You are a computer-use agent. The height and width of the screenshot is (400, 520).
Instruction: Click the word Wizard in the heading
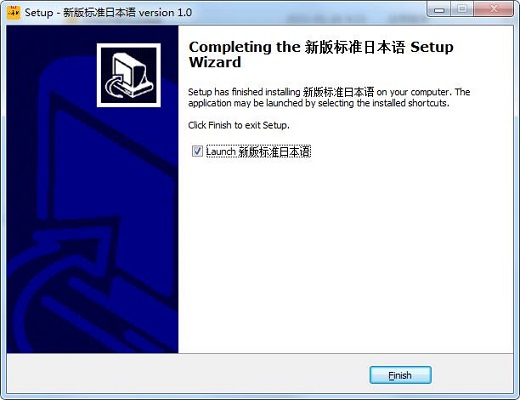(x=215, y=62)
